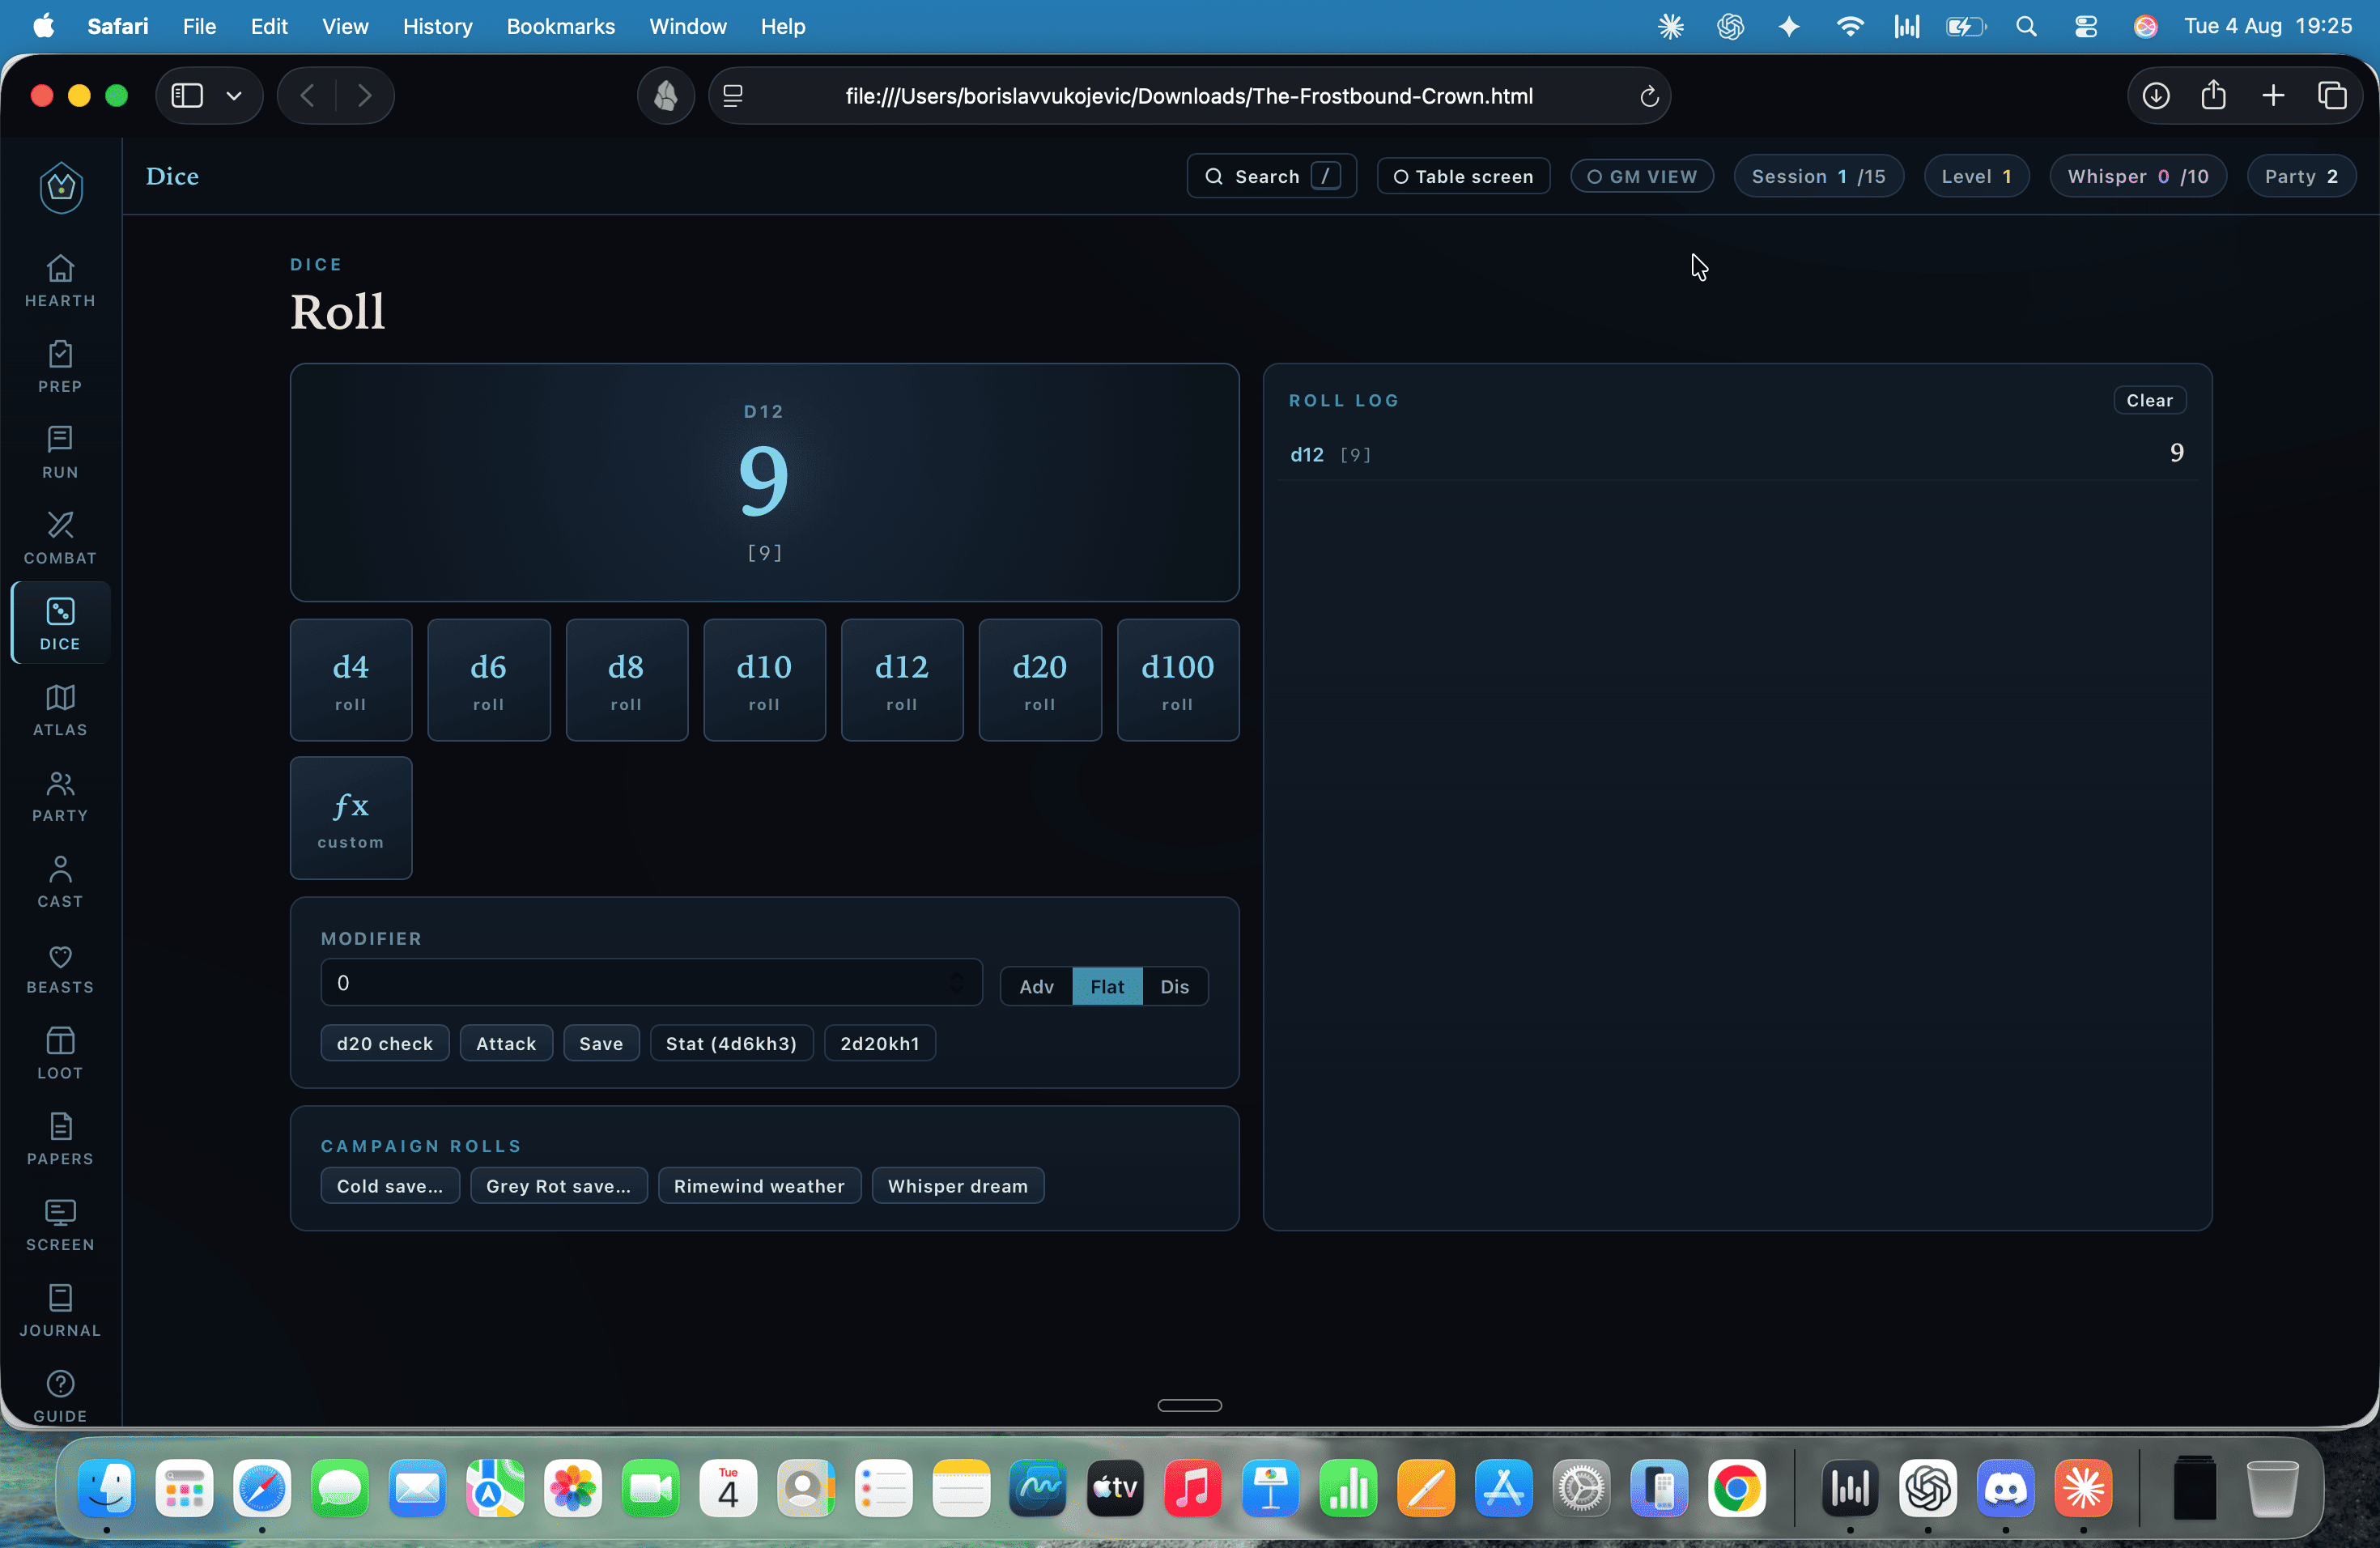
Task: Open the Grey Rot save roll options
Action: [559, 1186]
